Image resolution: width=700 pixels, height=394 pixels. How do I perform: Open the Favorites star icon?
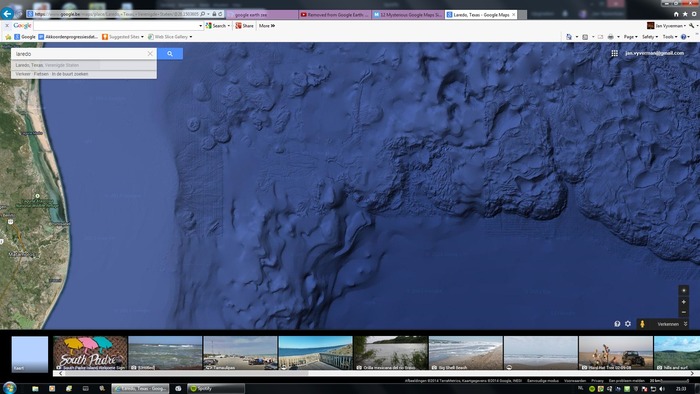(x=685, y=14)
